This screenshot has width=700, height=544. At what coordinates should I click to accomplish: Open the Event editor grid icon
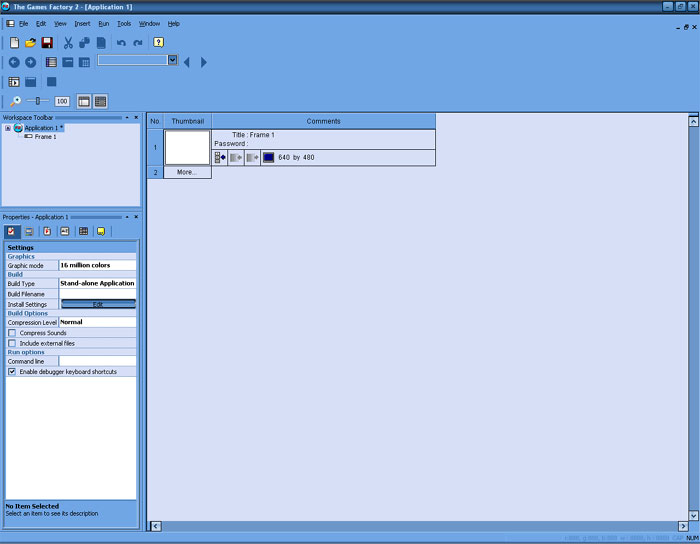[84, 62]
